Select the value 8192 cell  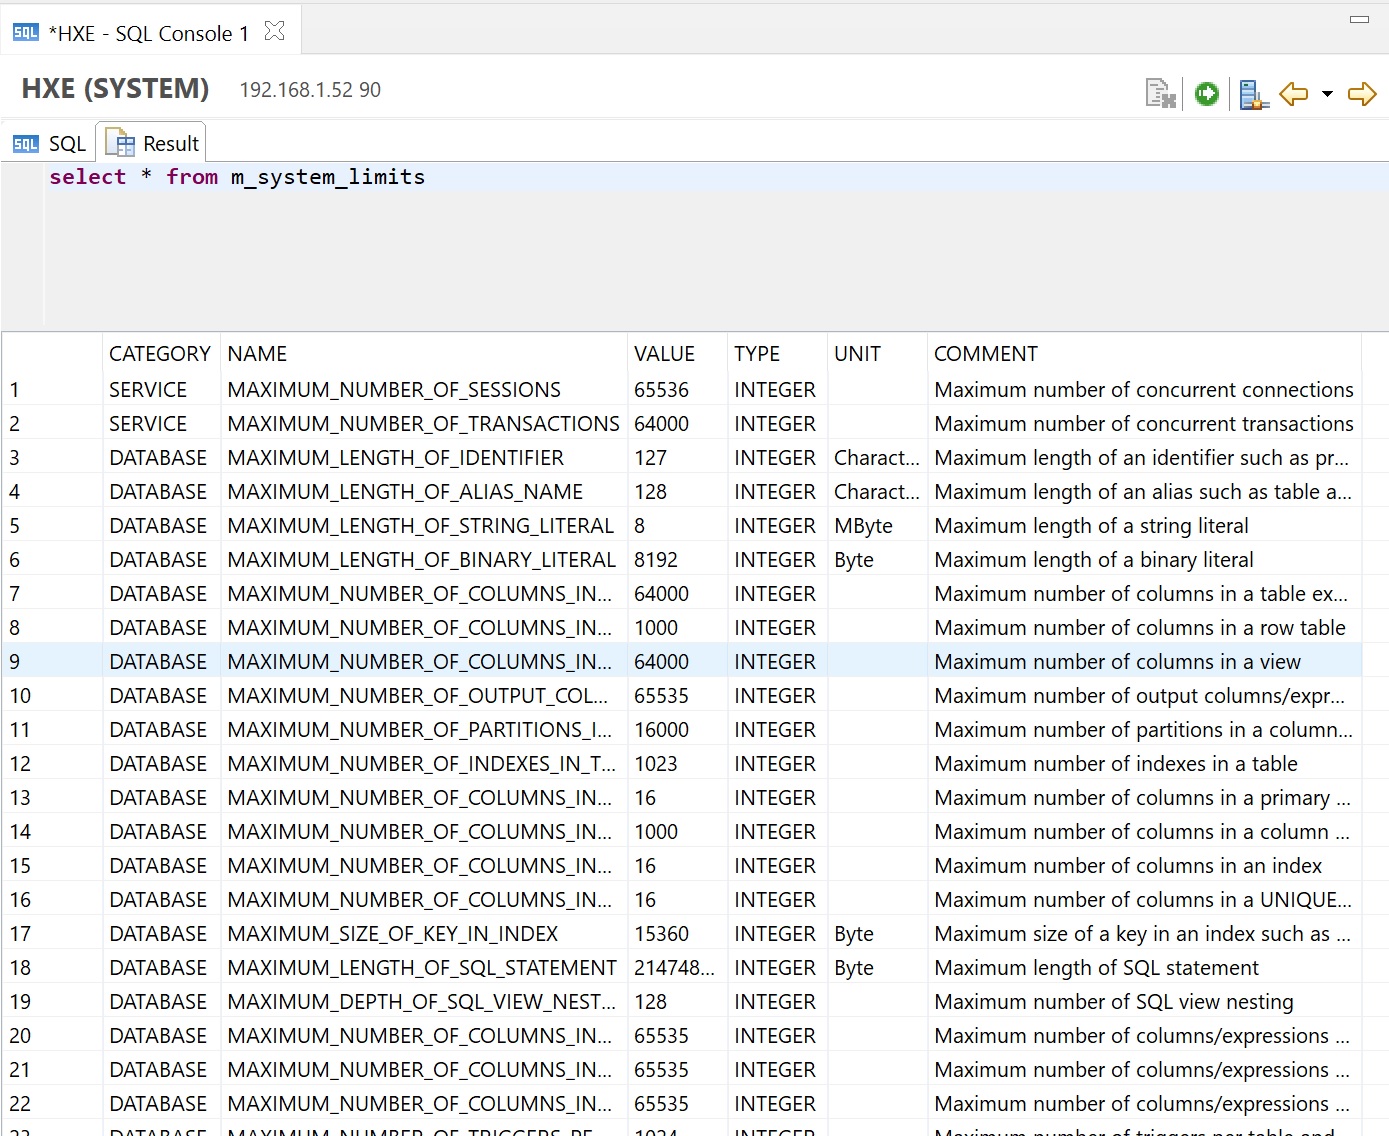(x=656, y=560)
